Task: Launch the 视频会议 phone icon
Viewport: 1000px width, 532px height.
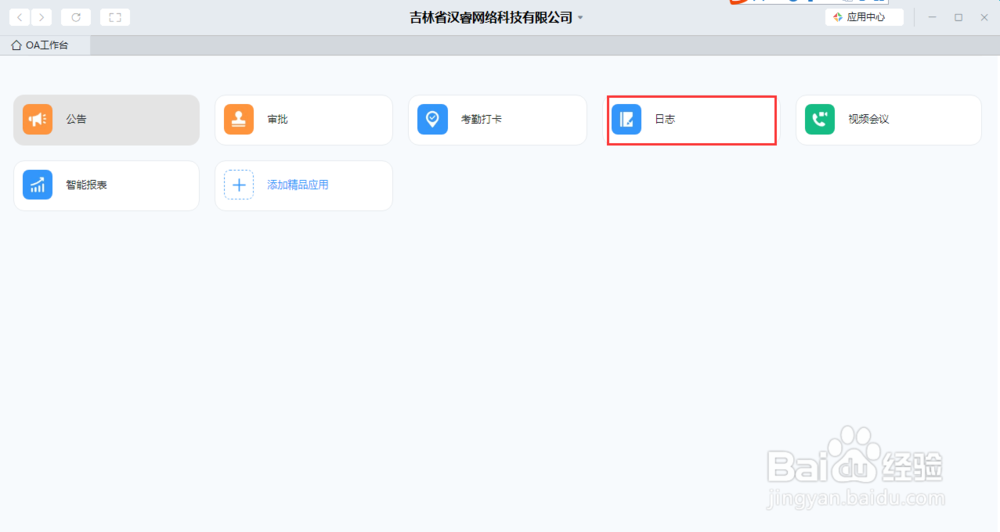Action: (x=820, y=119)
